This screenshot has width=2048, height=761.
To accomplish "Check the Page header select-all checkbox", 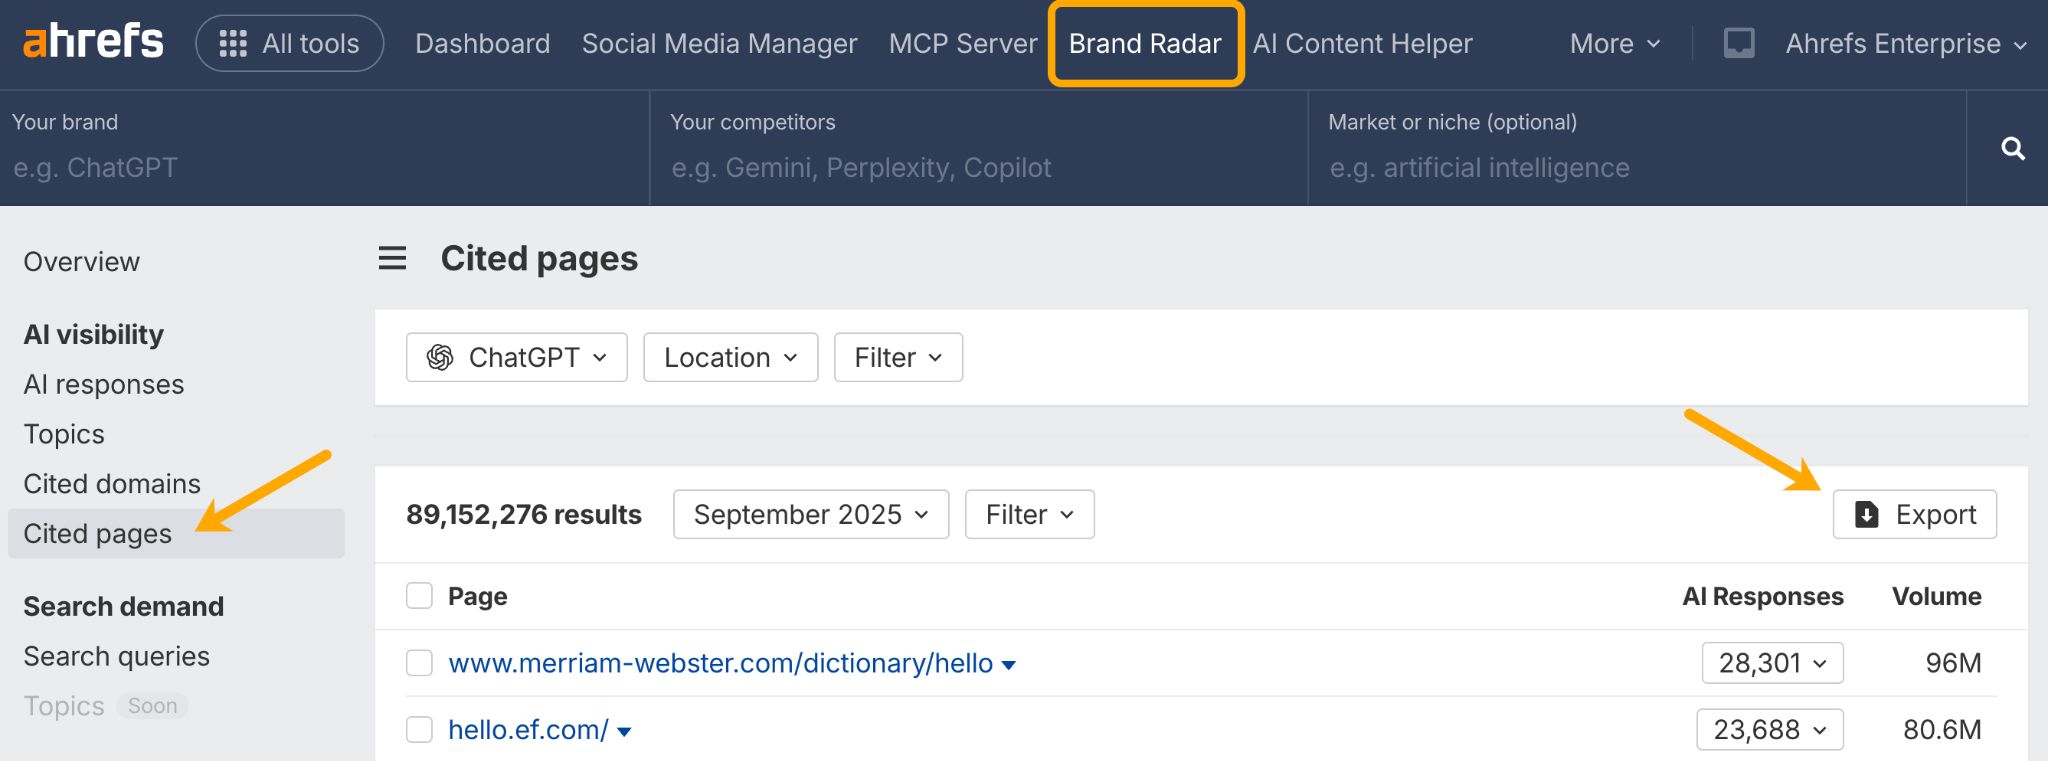I will [x=419, y=595].
